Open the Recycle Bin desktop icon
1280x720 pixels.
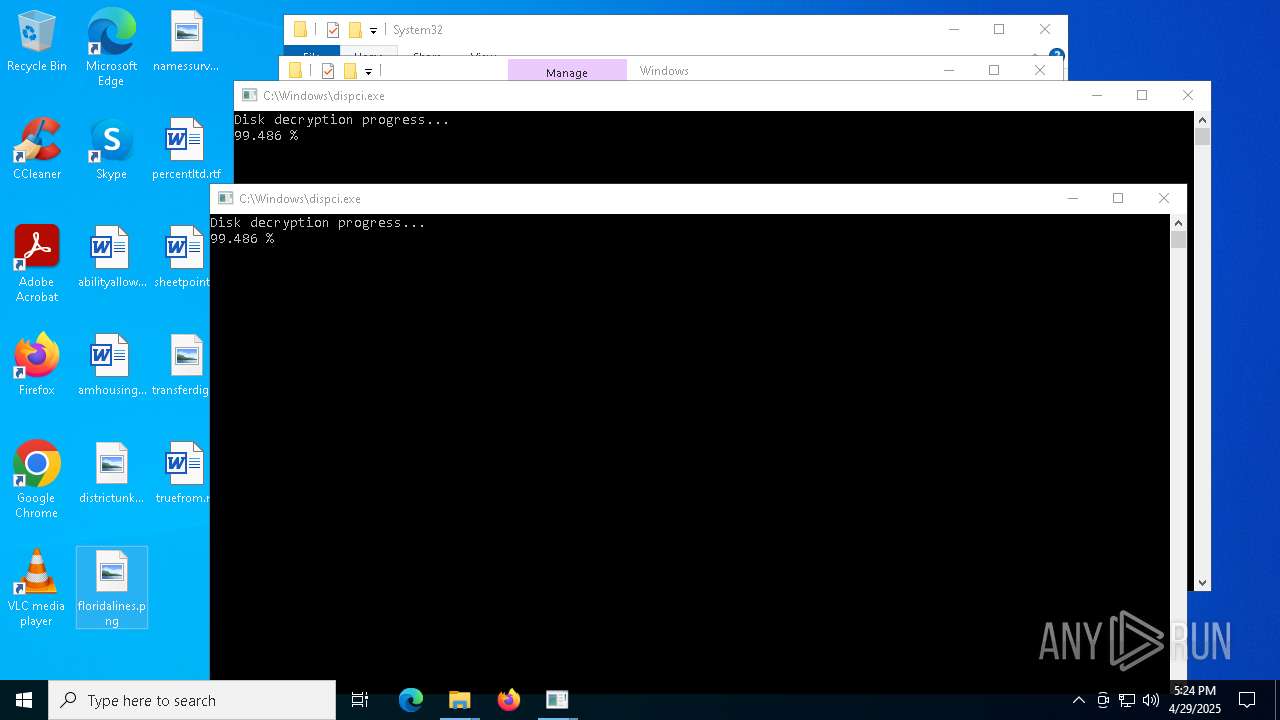coord(37,42)
